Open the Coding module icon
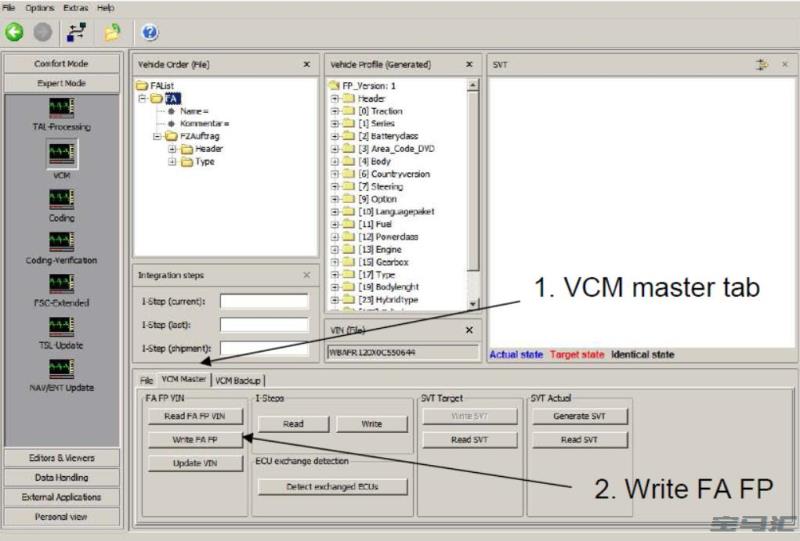800x541 pixels. click(x=62, y=199)
